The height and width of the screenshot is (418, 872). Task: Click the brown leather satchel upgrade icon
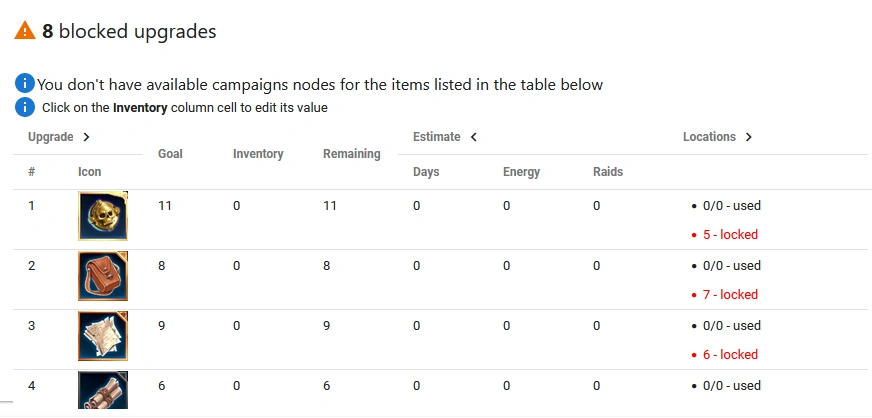103,277
